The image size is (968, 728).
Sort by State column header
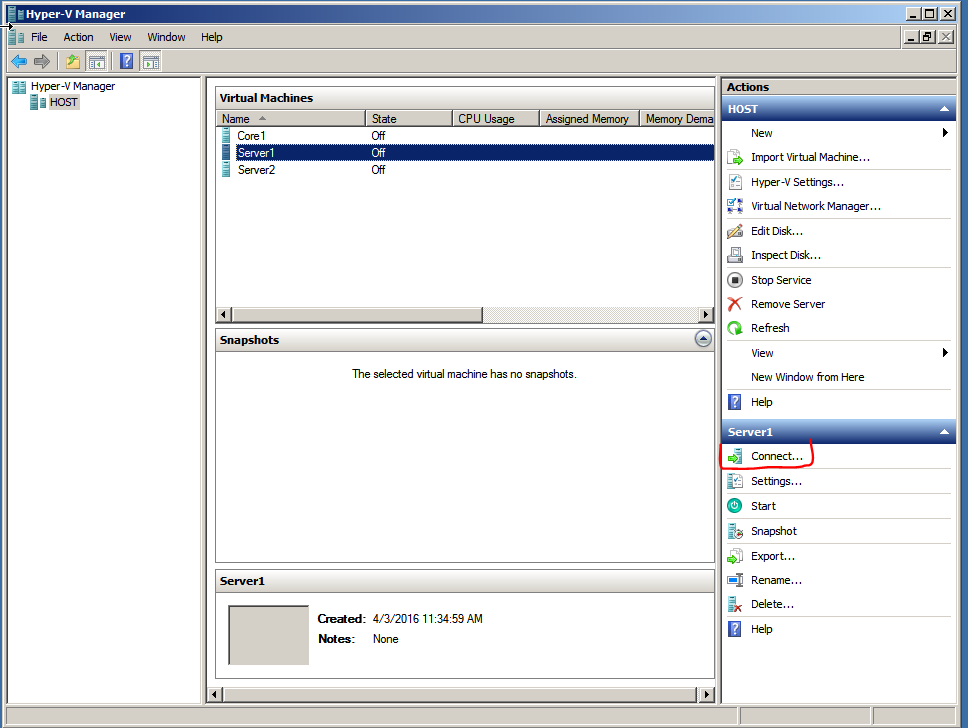[x=409, y=119]
